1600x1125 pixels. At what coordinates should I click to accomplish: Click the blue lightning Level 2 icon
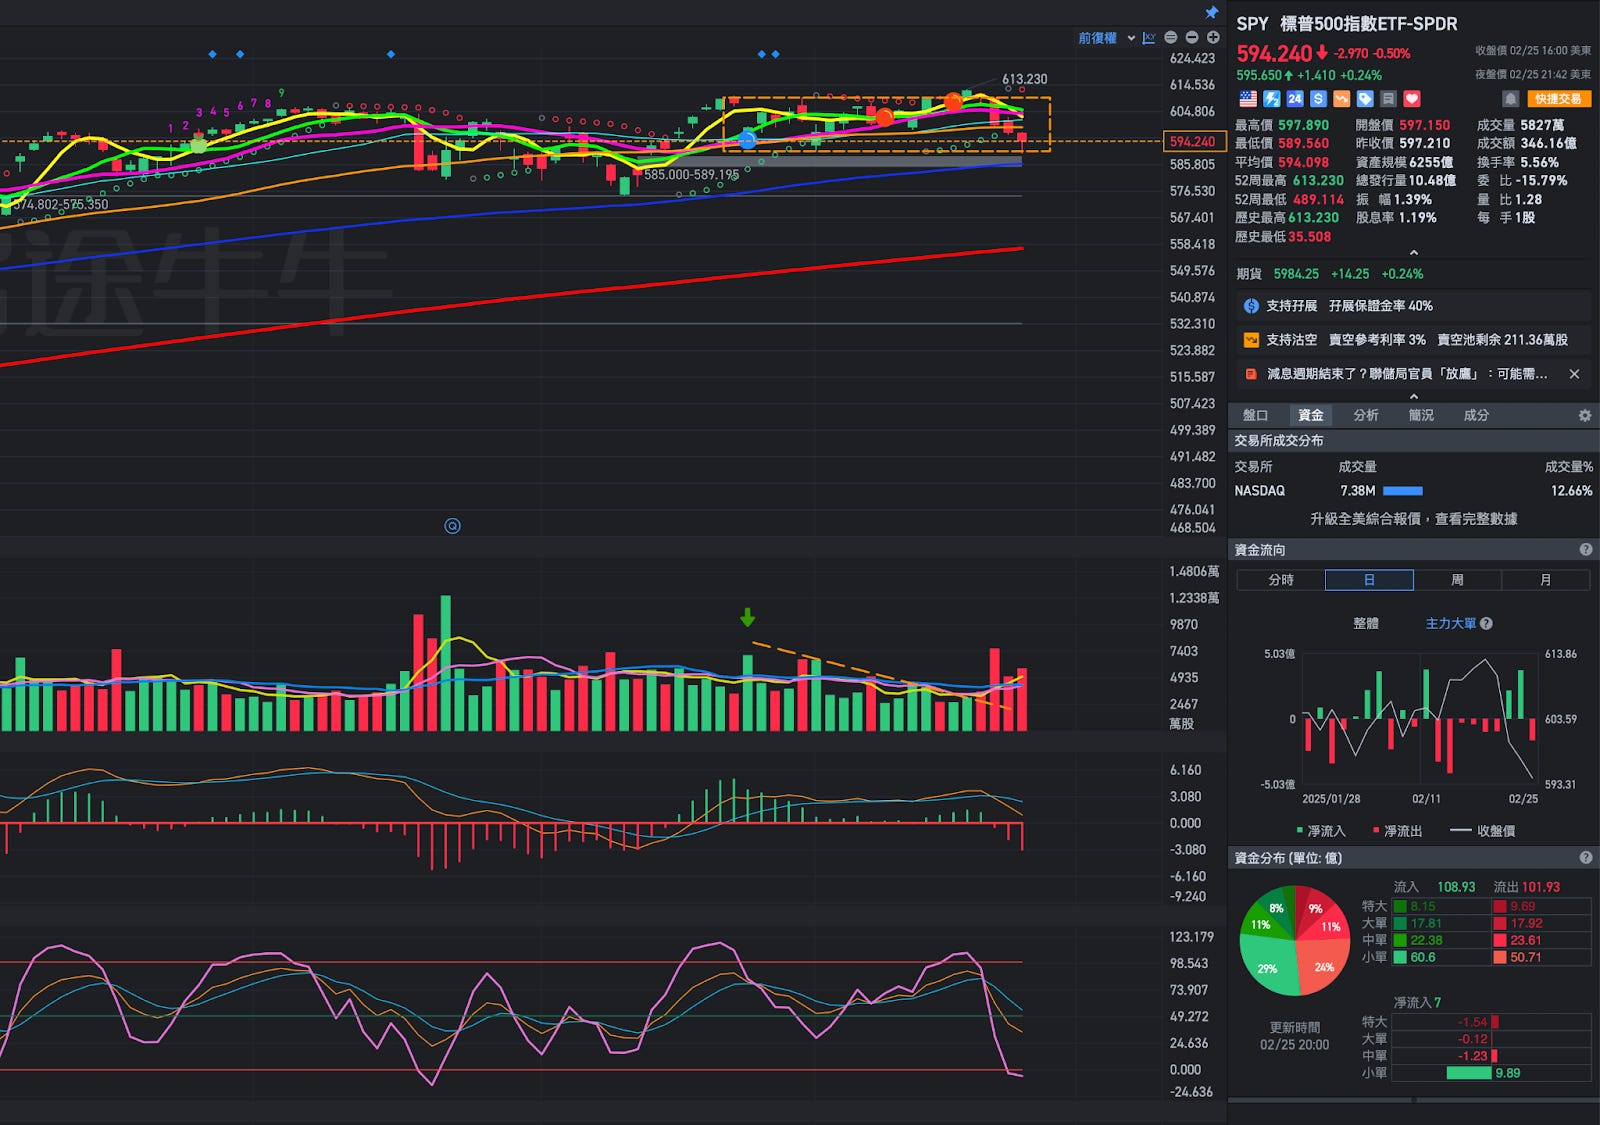click(x=1272, y=99)
